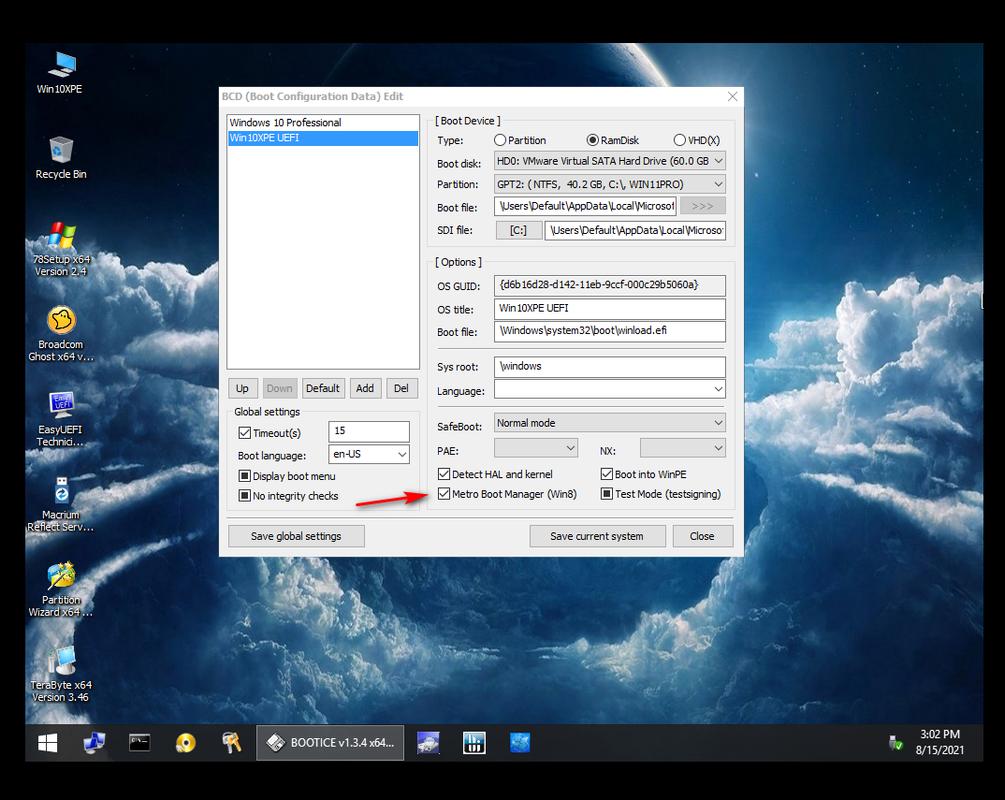
Task: Click the >>> browse button for Boot file
Action: tap(703, 206)
